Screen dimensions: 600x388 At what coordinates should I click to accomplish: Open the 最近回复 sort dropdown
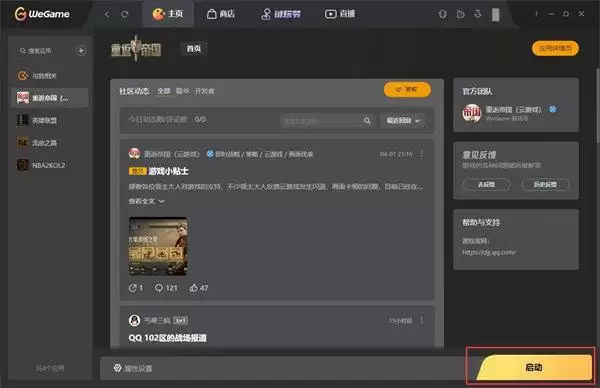(x=403, y=121)
